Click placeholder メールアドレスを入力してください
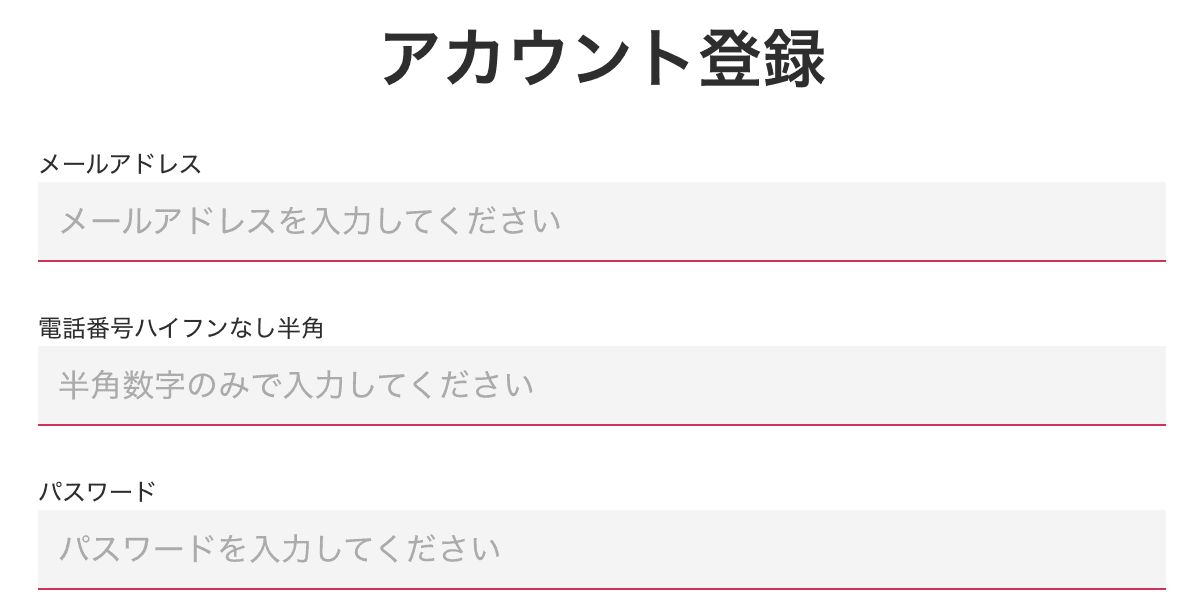Image resolution: width=1196 pixels, height=604 pixels. pyautogui.click(x=310, y=221)
